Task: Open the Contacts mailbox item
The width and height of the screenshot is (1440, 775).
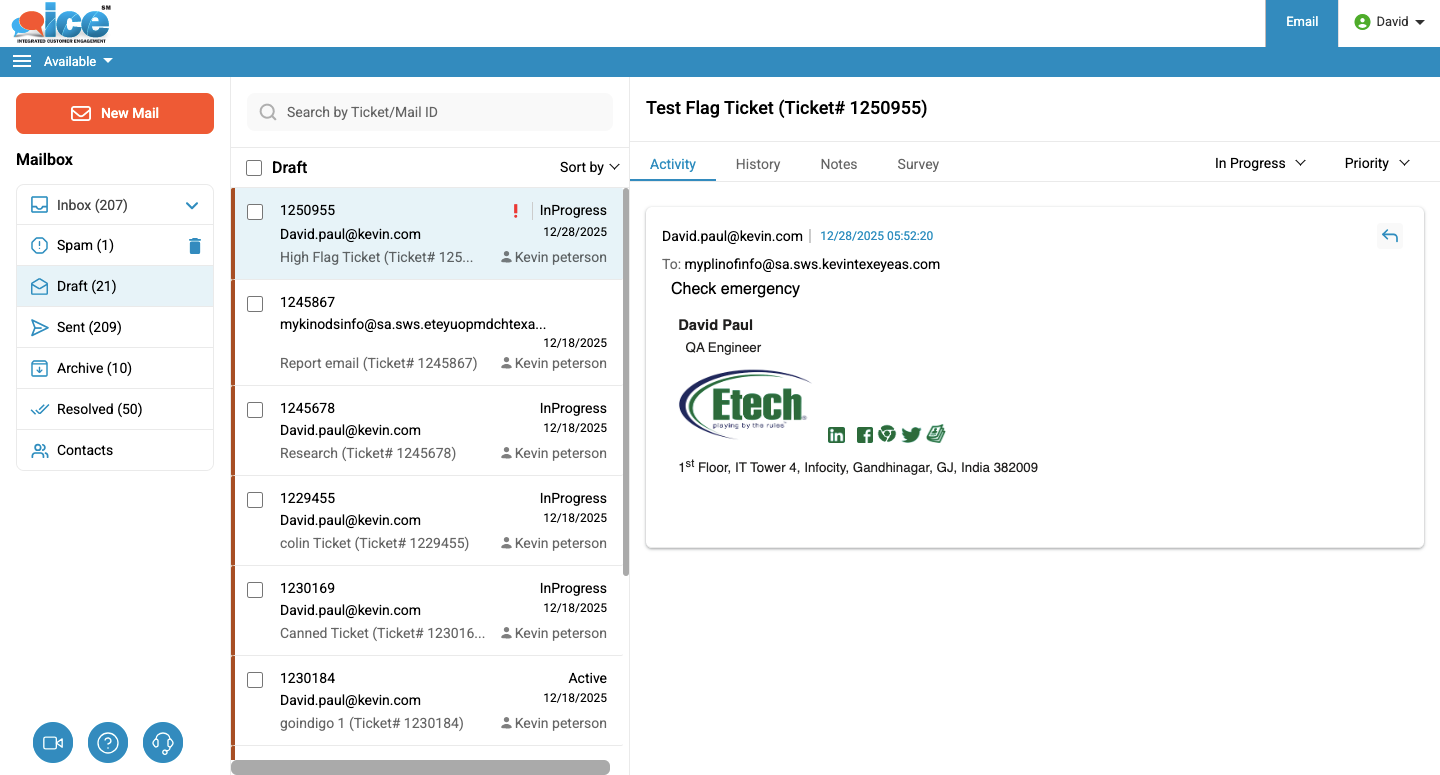Action: [85, 450]
